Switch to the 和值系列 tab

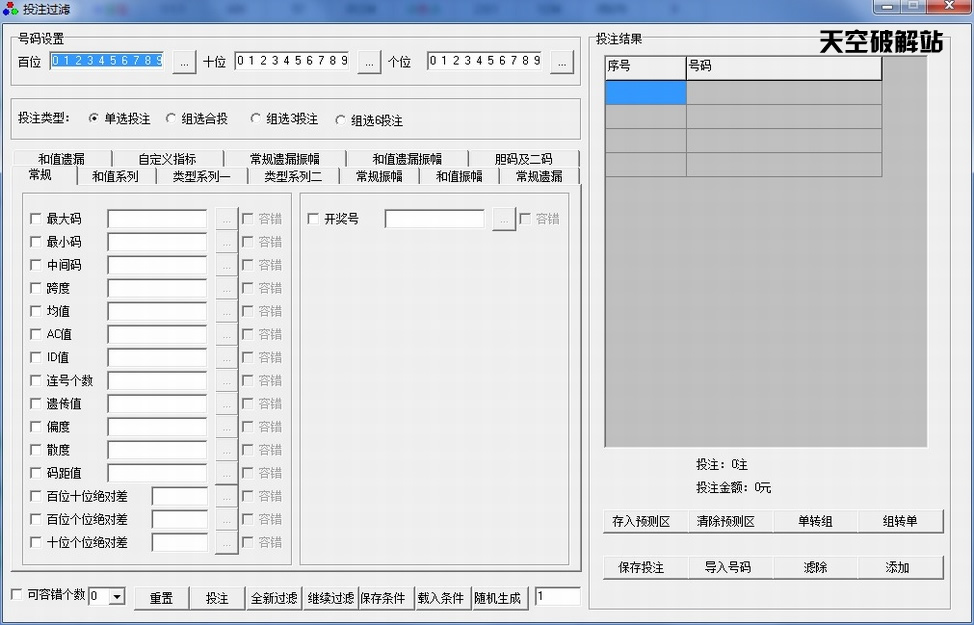[115, 176]
